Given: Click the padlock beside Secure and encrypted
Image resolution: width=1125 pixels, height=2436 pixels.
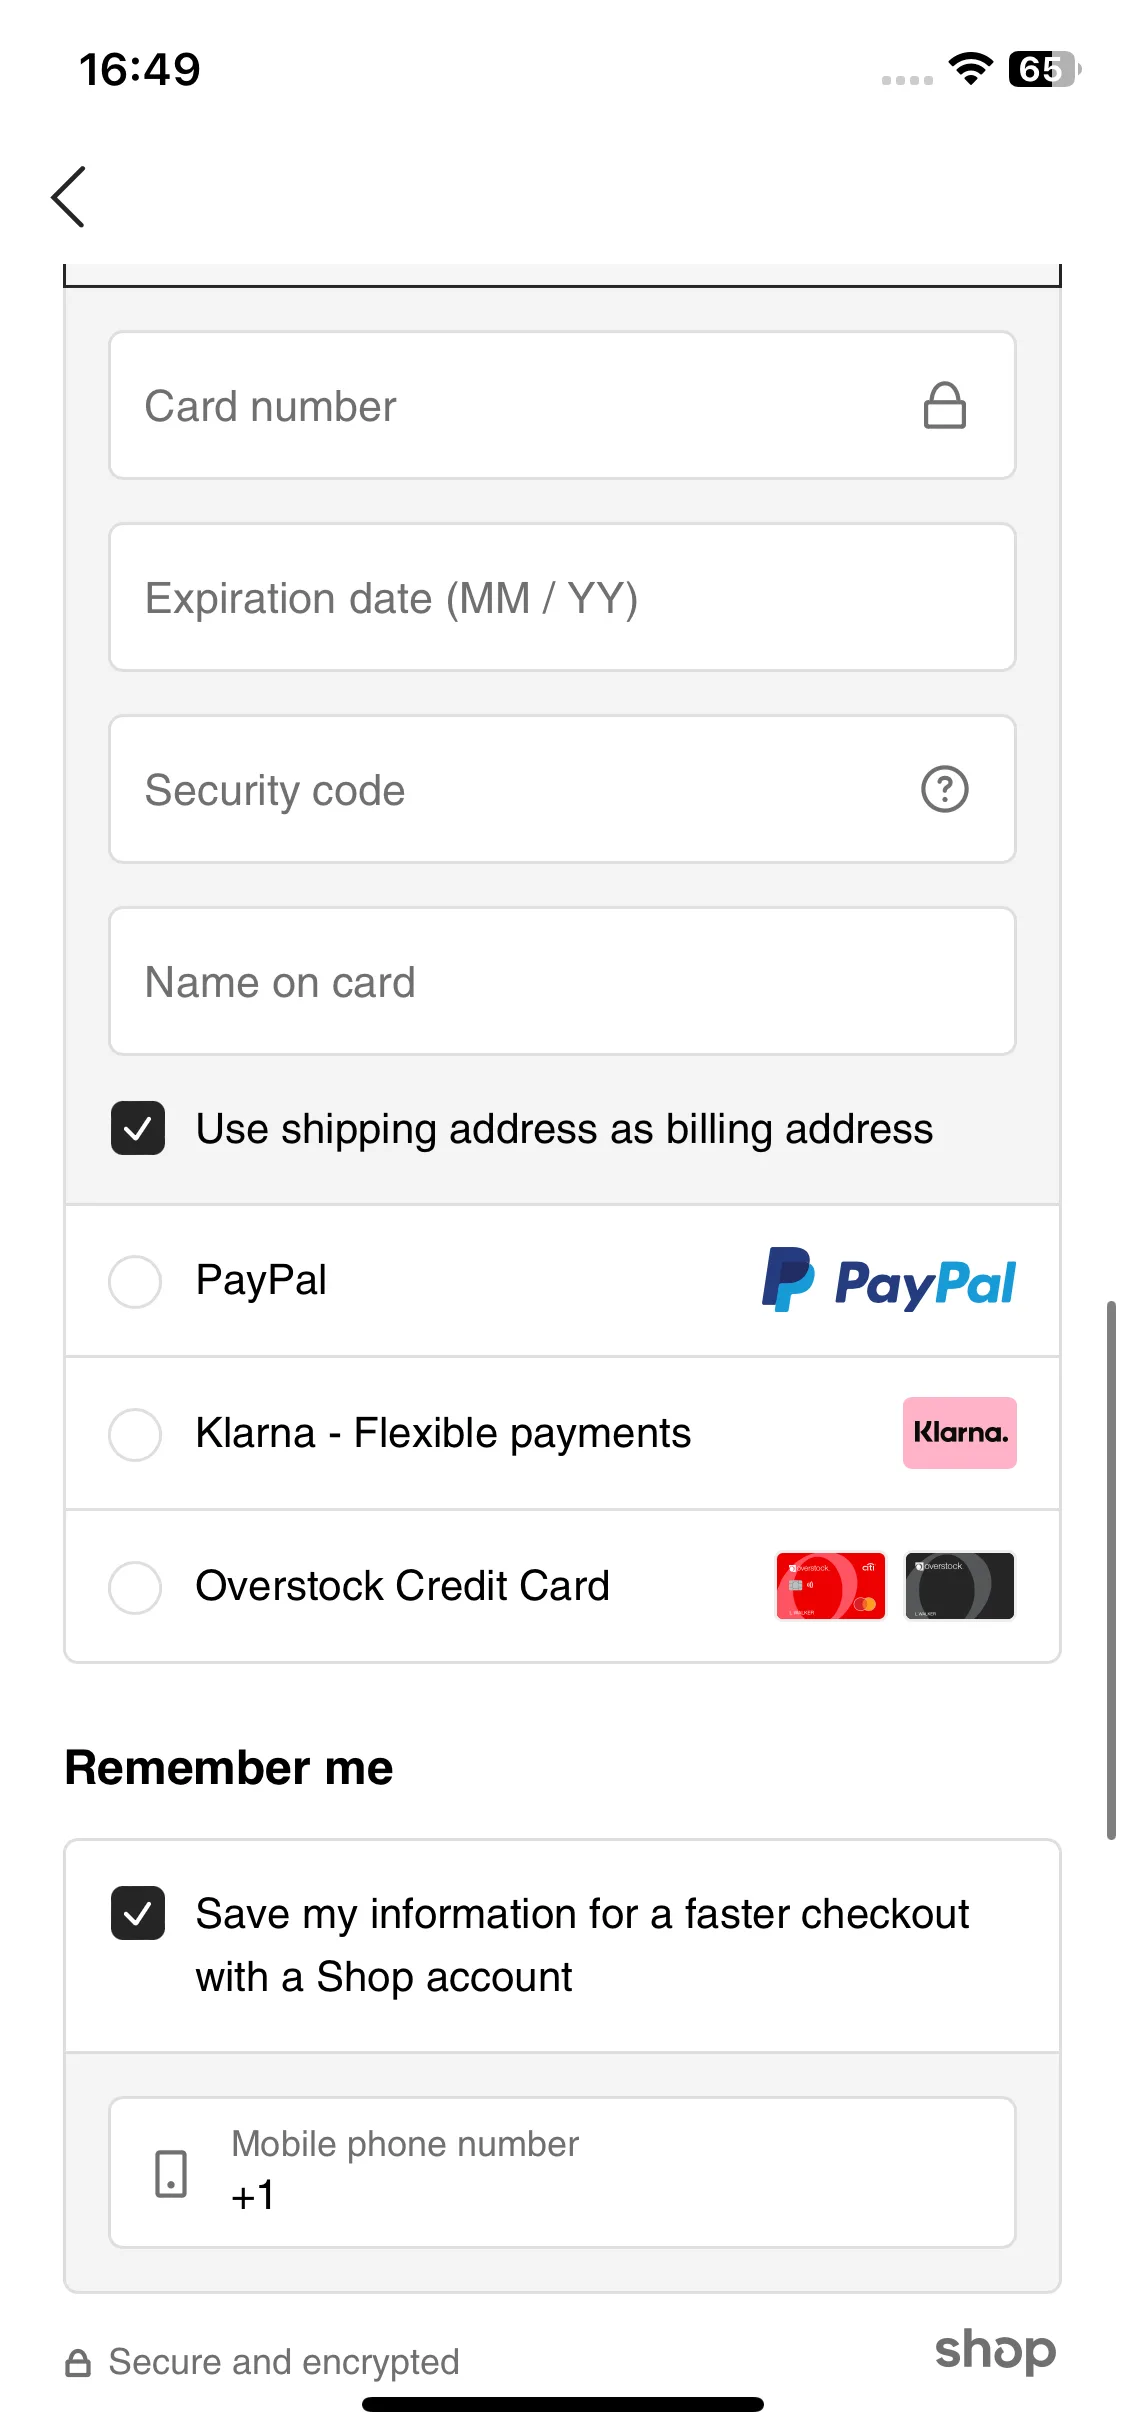Looking at the screenshot, I should coord(78,2363).
